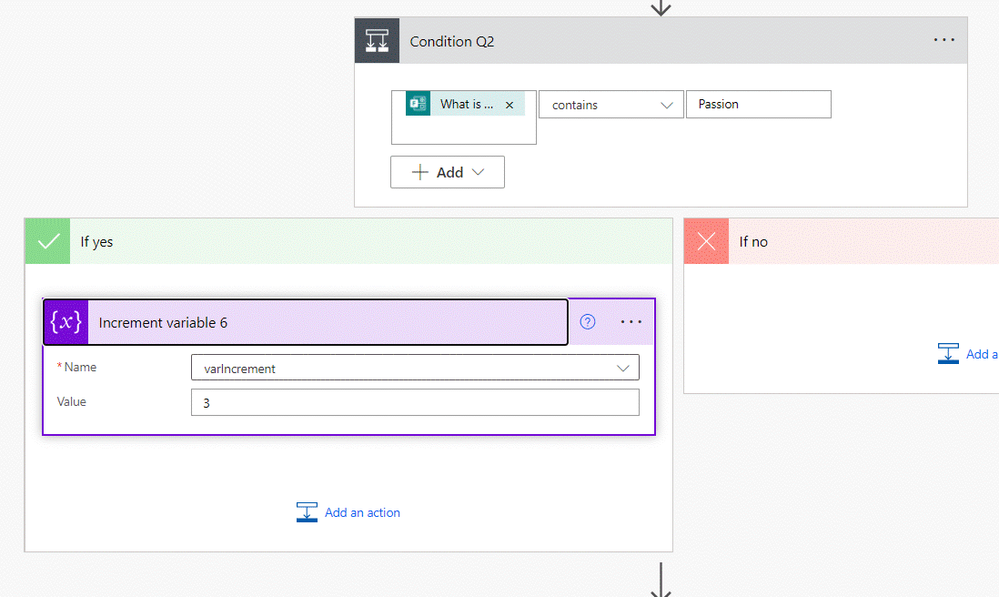Open Increment variable 6 ellipsis menu
The width and height of the screenshot is (999, 597).
pyautogui.click(x=631, y=322)
